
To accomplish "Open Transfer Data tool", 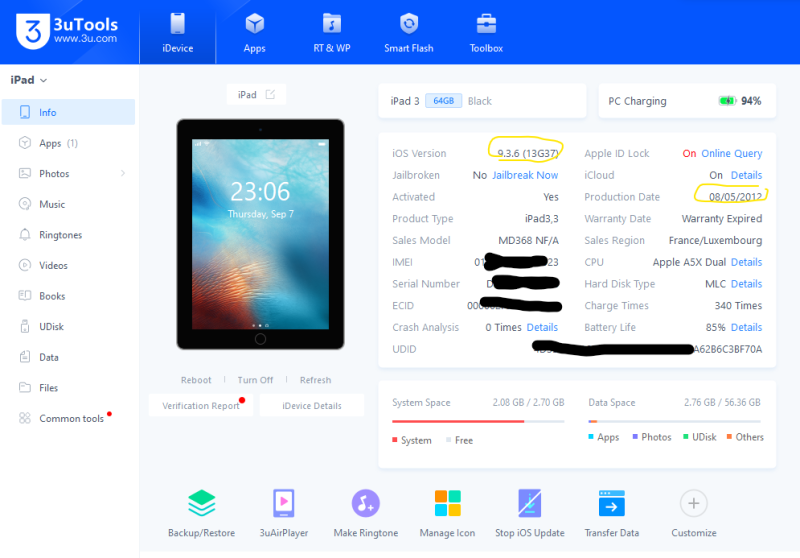I will pos(612,513).
